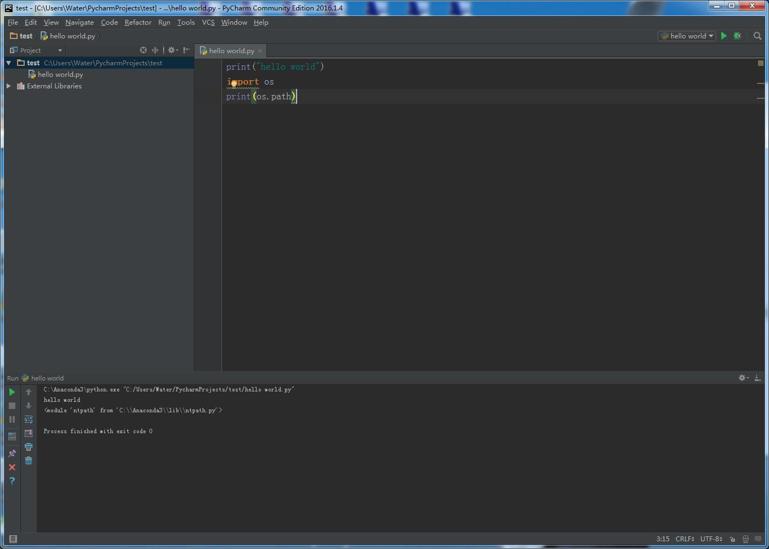Select the test root folder row
Viewport: 769px width, 549px height.
99,63
